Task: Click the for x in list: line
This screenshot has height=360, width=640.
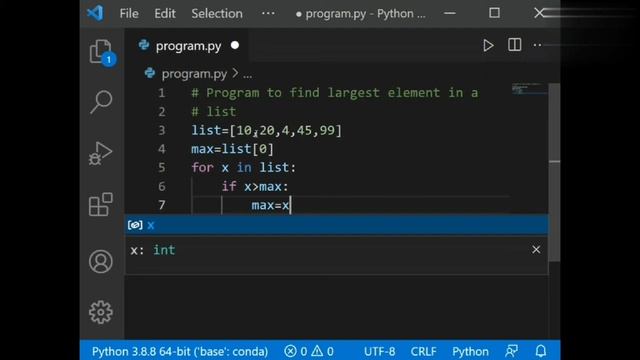Action: 244,168
